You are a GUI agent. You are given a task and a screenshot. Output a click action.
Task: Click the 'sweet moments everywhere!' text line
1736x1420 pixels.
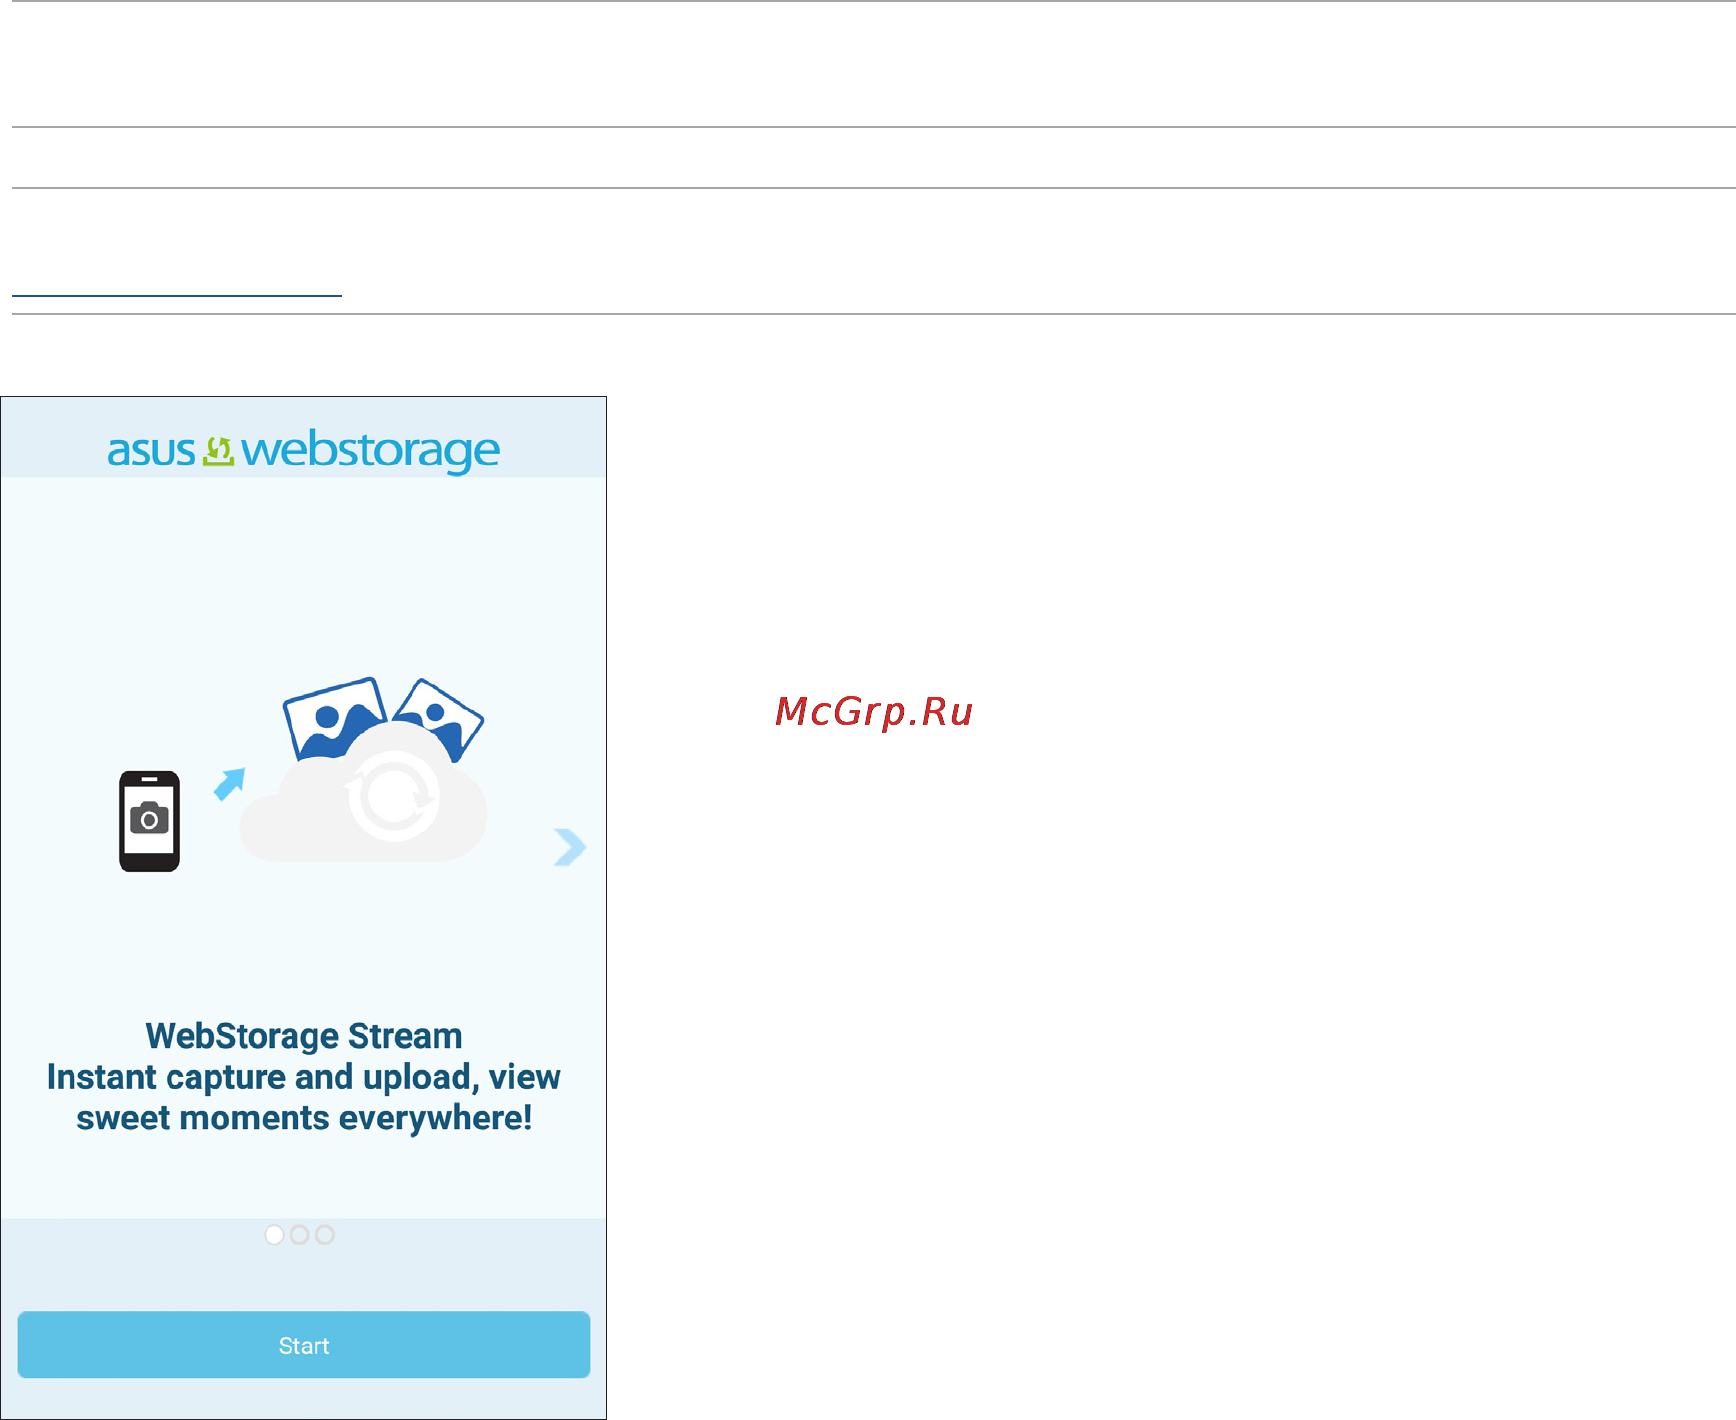pos(304,1118)
